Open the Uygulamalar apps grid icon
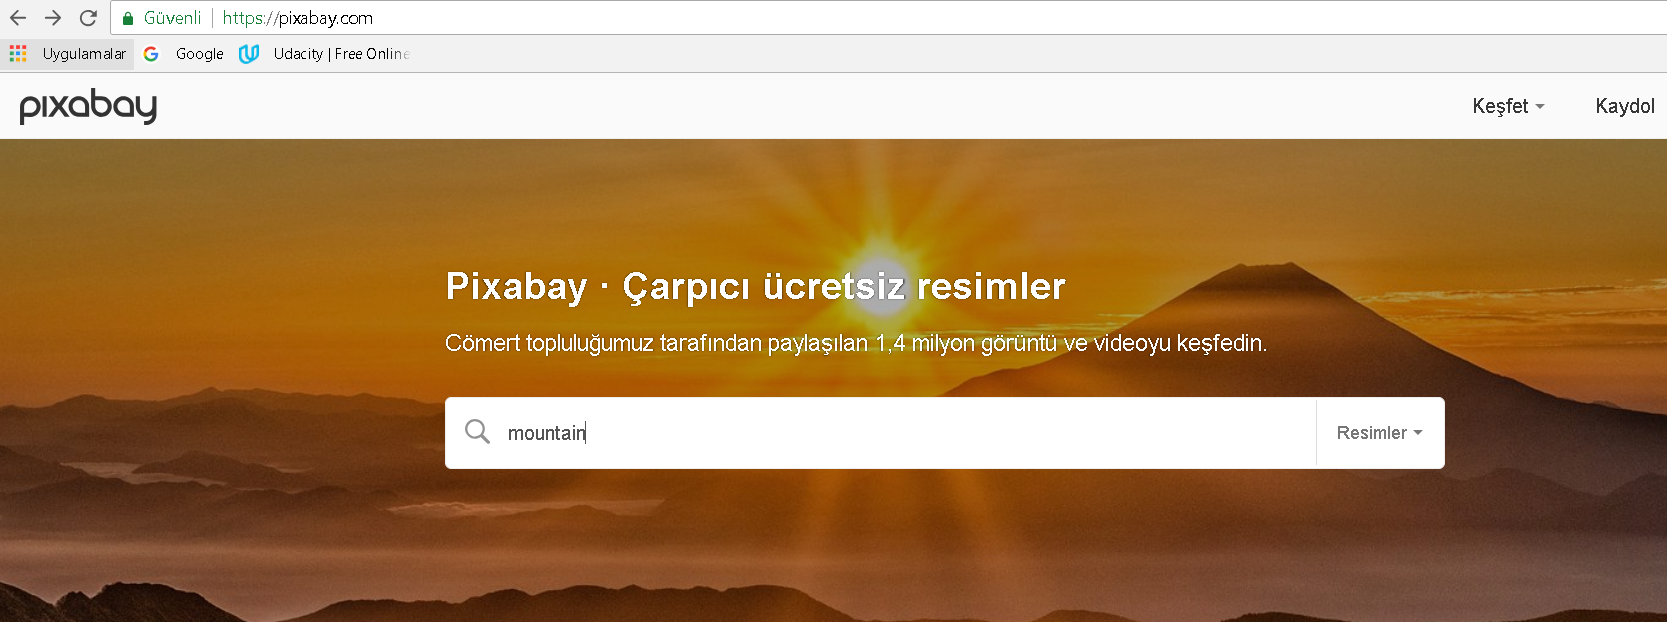Screen dimensions: 1667x622 [18, 53]
